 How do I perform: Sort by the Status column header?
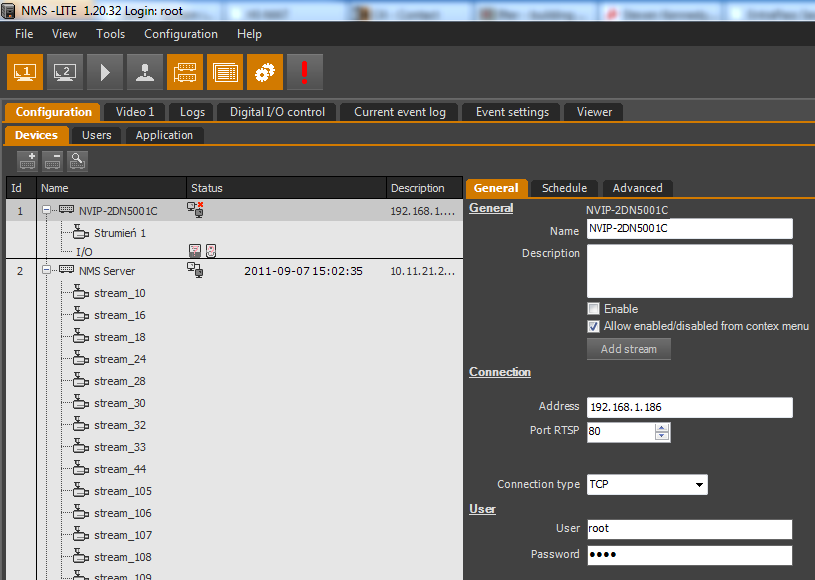(x=286, y=188)
